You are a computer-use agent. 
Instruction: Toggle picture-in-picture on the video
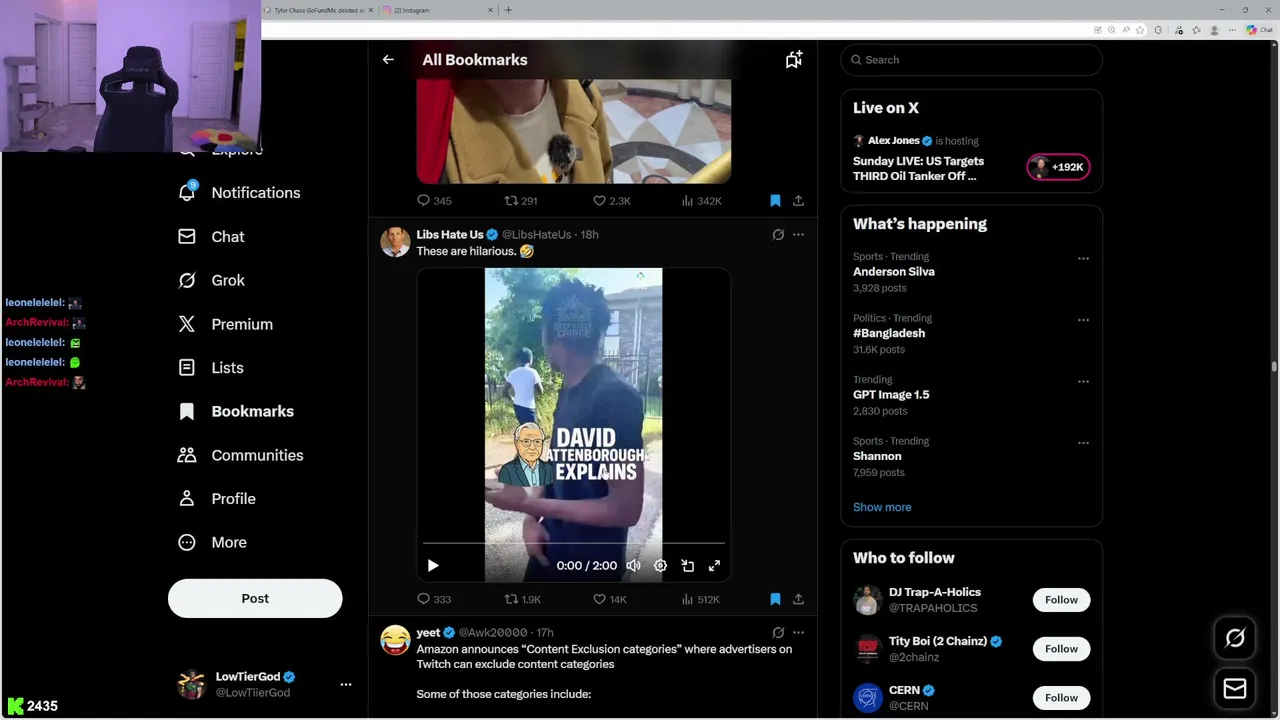pyautogui.click(x=687, y=566)
